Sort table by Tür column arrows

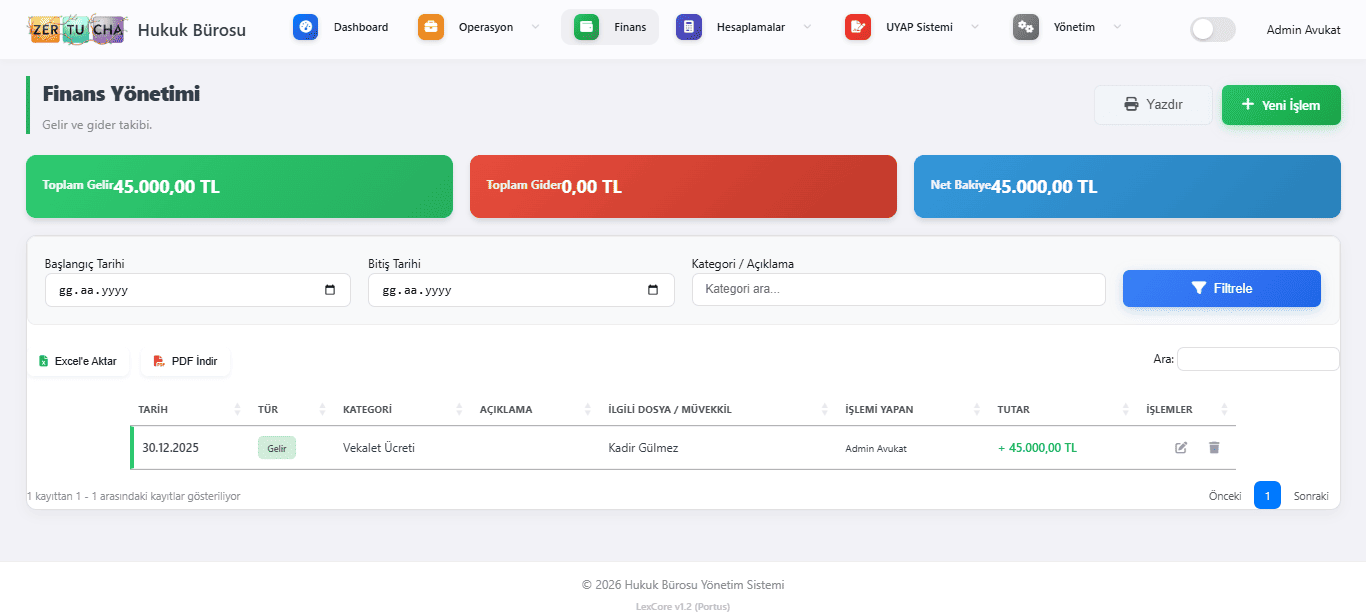[322, 409]
